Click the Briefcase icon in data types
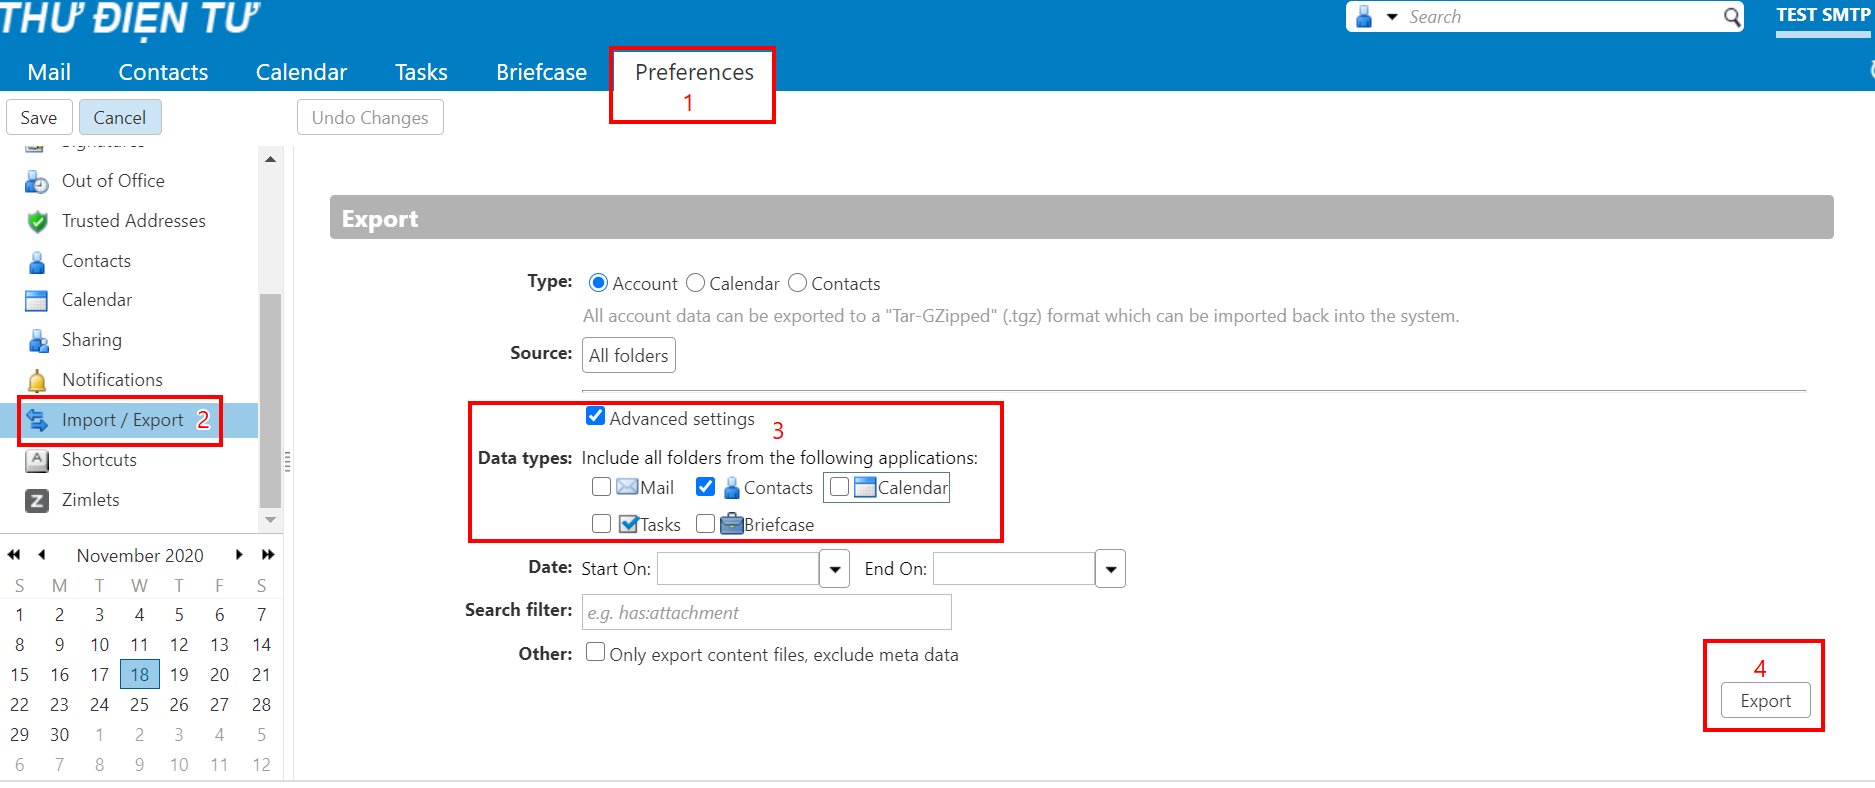This screenshot has width=1875, height=788. tap(732, 524)
